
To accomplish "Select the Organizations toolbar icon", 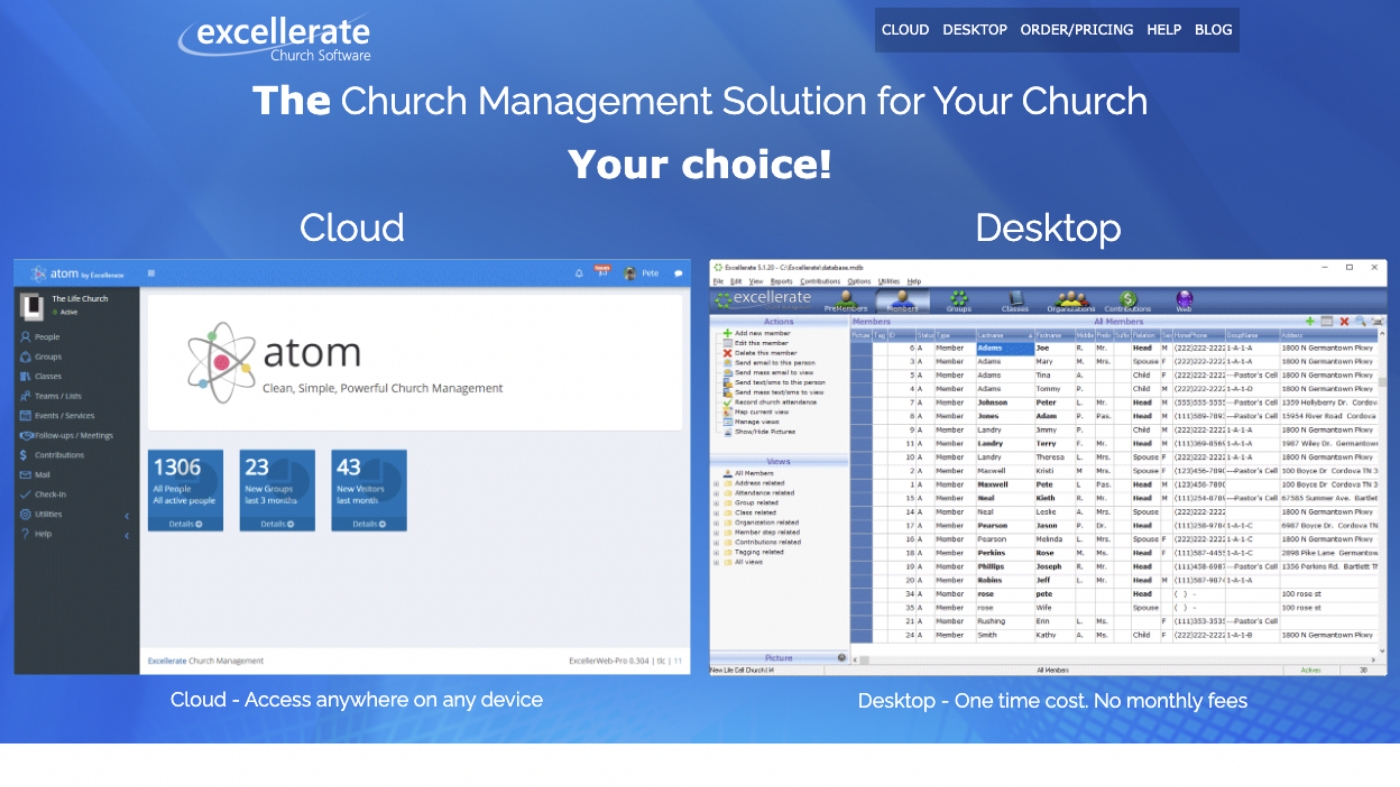I will point(1071,301).
